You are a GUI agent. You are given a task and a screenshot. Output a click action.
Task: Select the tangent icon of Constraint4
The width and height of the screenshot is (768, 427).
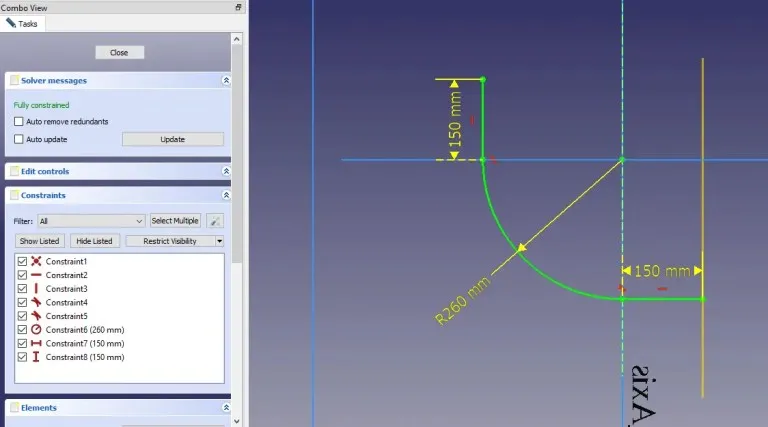pos(36,302)
